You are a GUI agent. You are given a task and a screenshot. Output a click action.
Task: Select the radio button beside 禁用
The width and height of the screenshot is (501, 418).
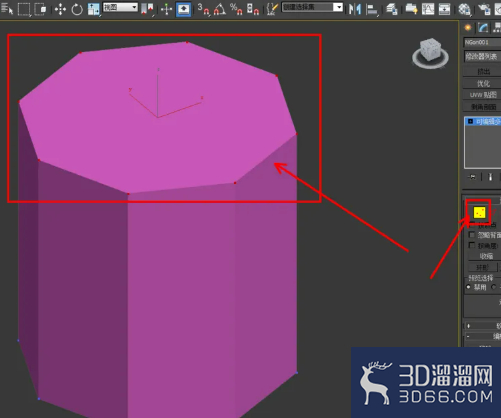(494, 287)
